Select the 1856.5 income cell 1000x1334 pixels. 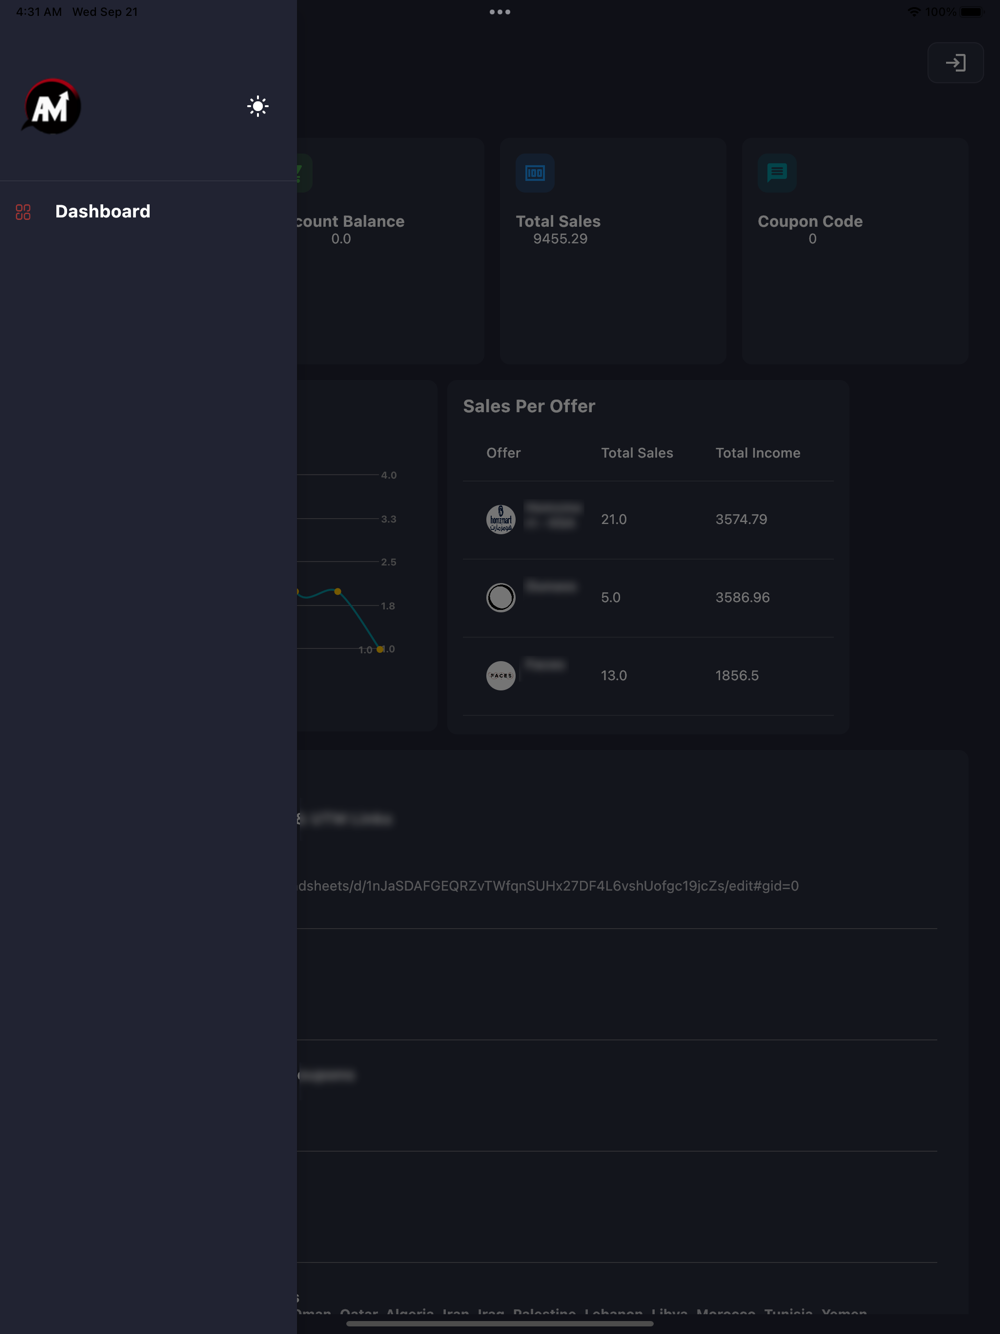click(x=737, y=675)
